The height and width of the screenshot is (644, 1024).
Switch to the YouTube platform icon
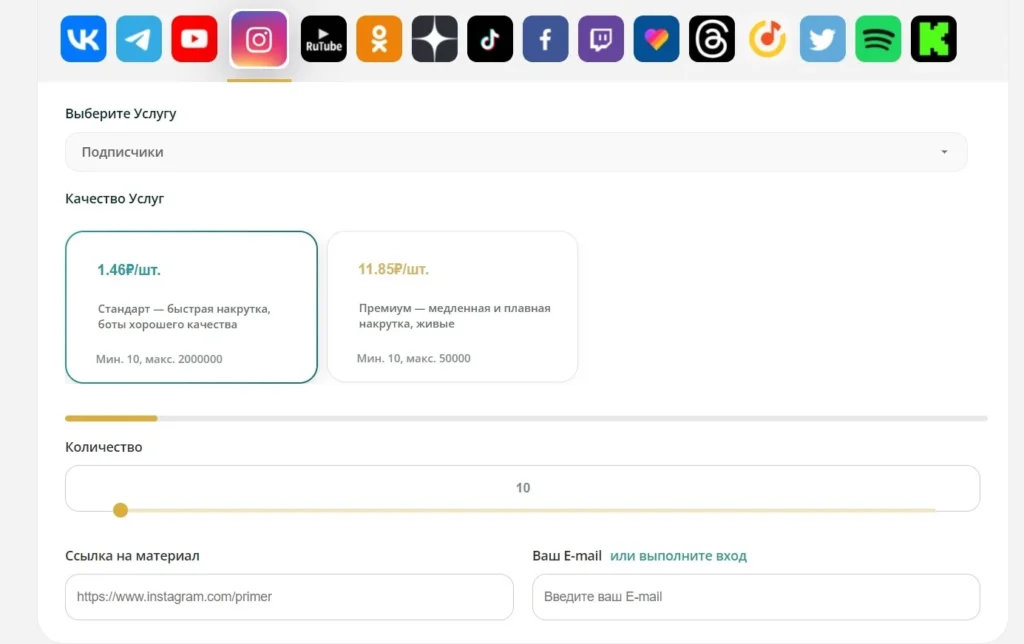pyautogui.click(x=194, y=39)
